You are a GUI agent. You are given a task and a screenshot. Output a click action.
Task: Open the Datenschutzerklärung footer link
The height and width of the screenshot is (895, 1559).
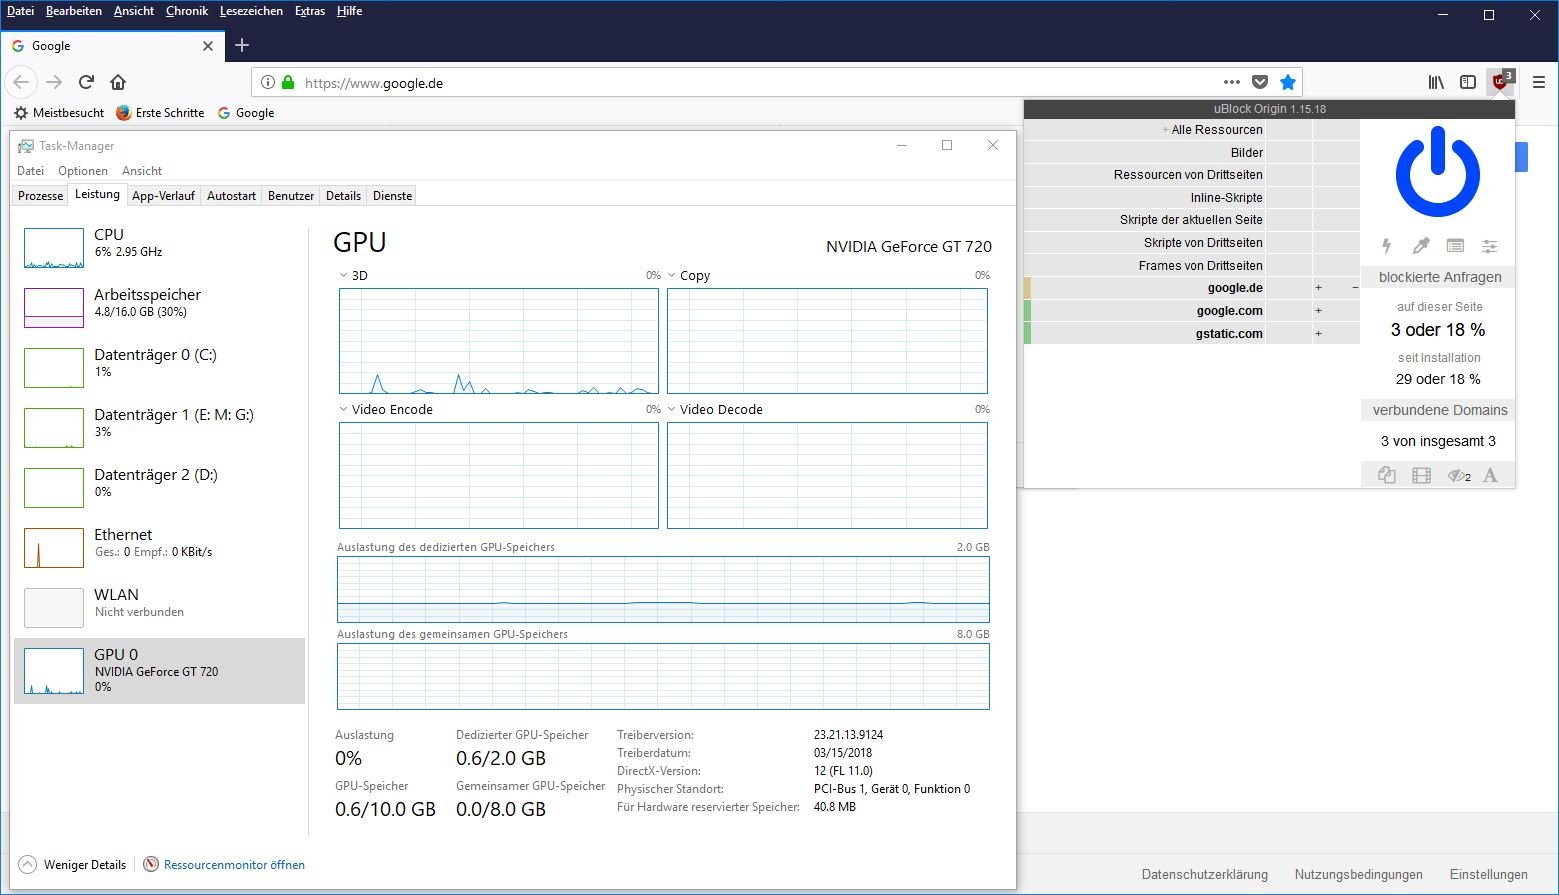coord(1204,874)
